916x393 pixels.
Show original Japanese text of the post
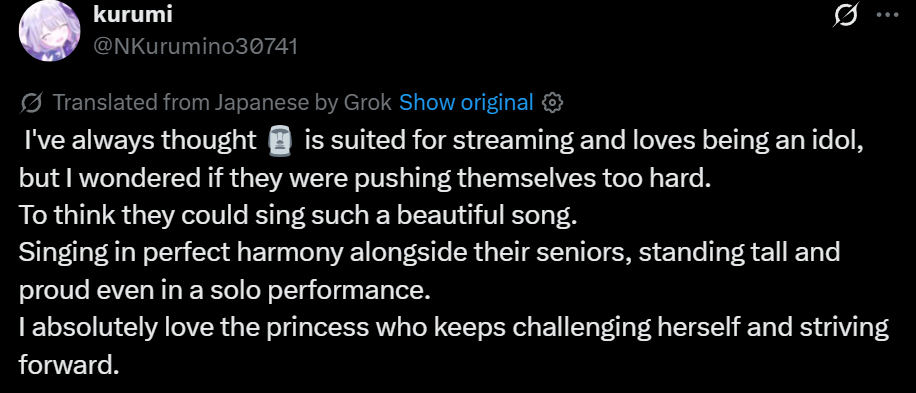pos(466,103)
